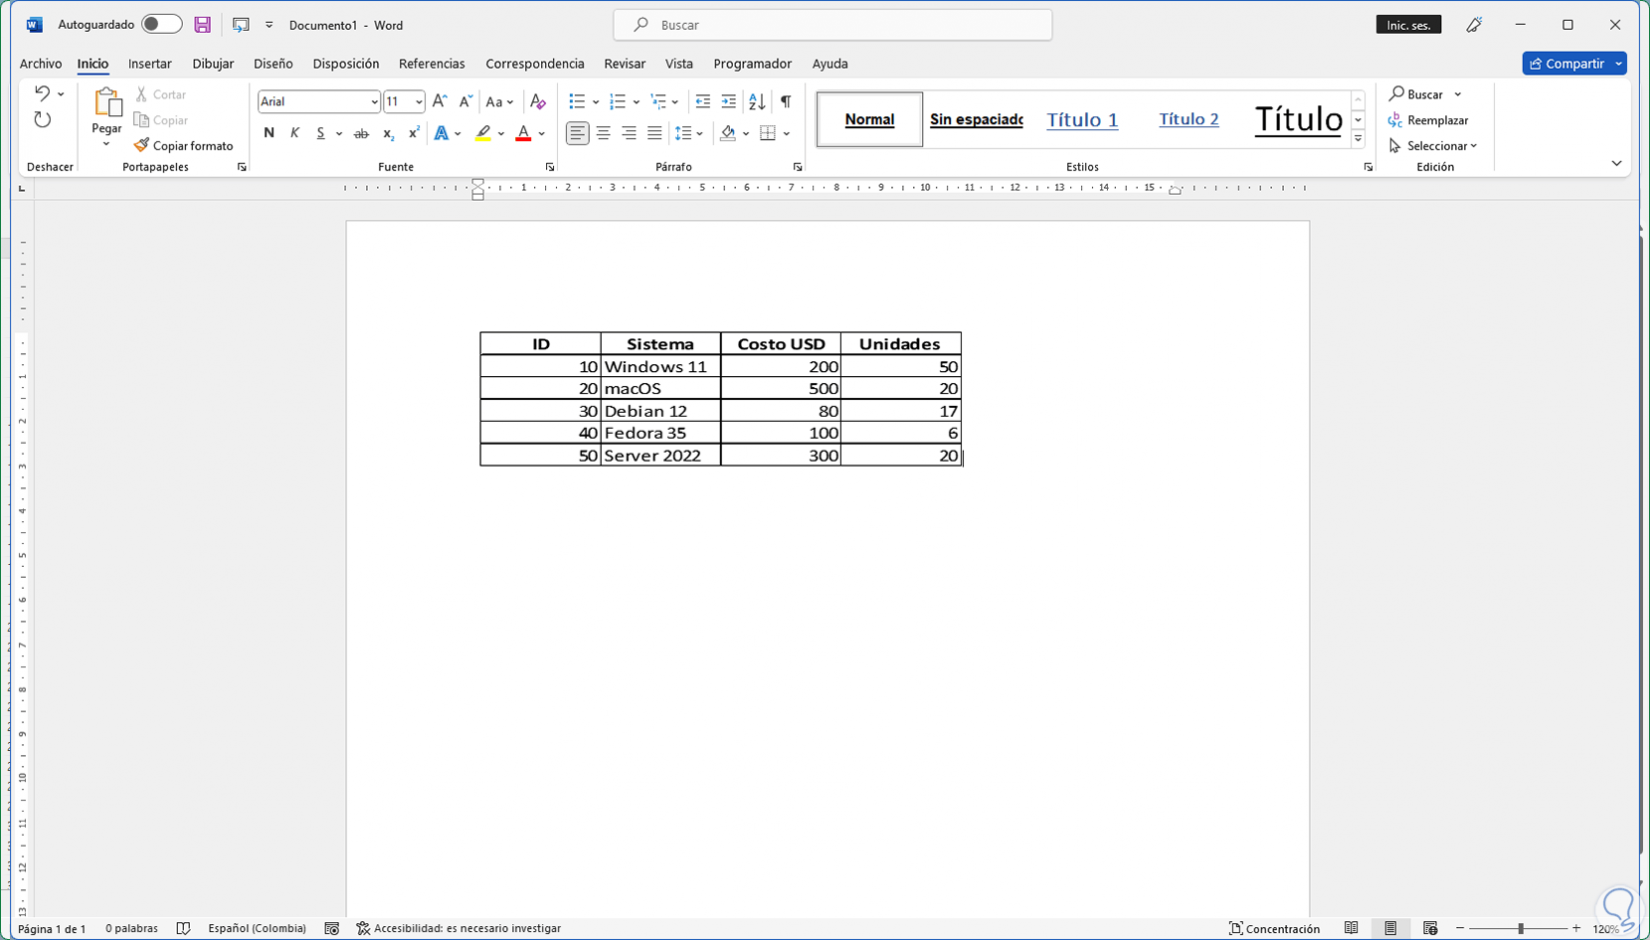The width and height of the screenshot is (1650, 940).
Task: Collapse the ribbon with the chevron
Action: click(x=1617, y=163)
